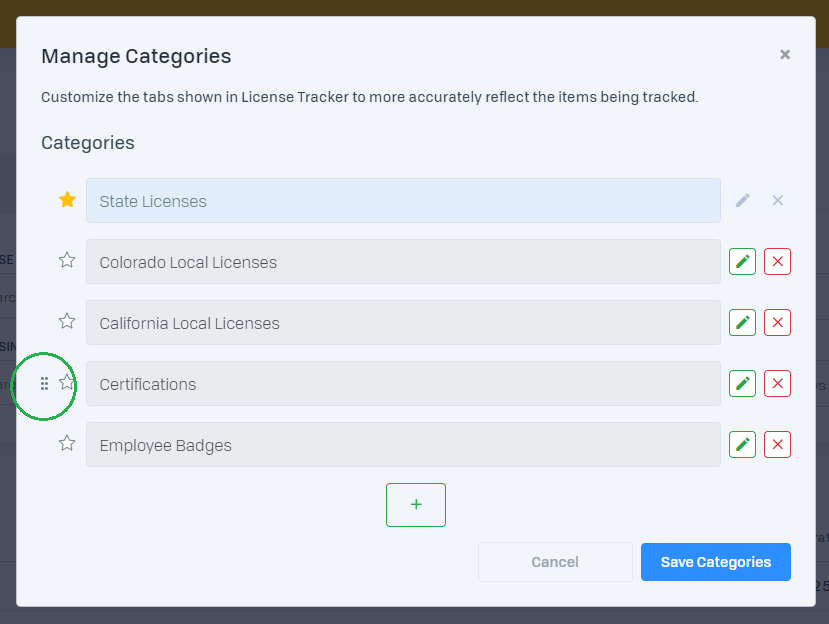Close the Manage Categories dialog
The width and height of the screenshot is (829, 624).
coord(785,55)
